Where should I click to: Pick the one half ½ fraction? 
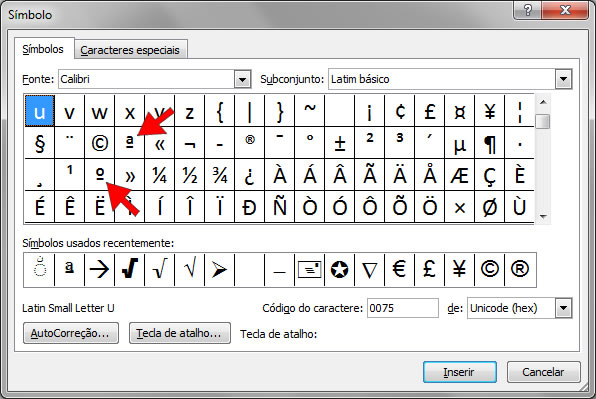pyautogui.click(x=190, y=174)
